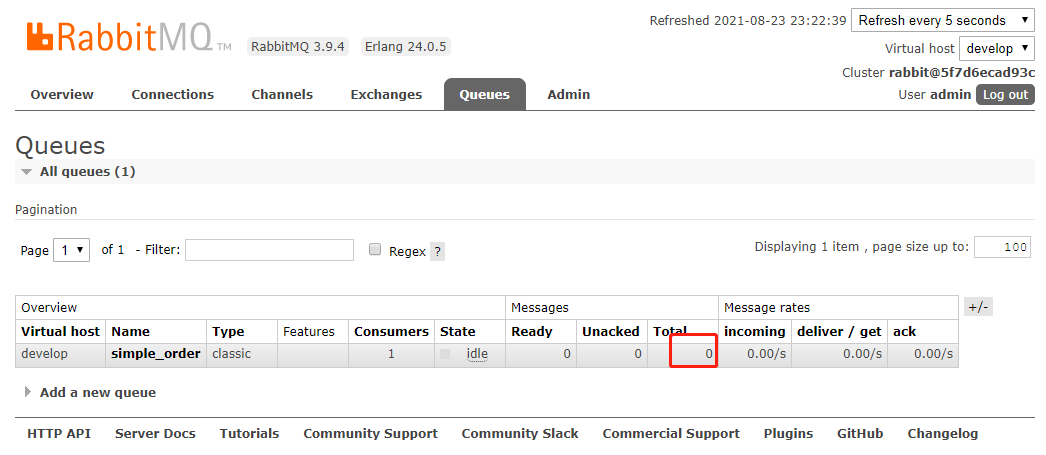Screen dimensions: 1046x455
Task: Log out of the admin account
Action: pos(1005,95)
